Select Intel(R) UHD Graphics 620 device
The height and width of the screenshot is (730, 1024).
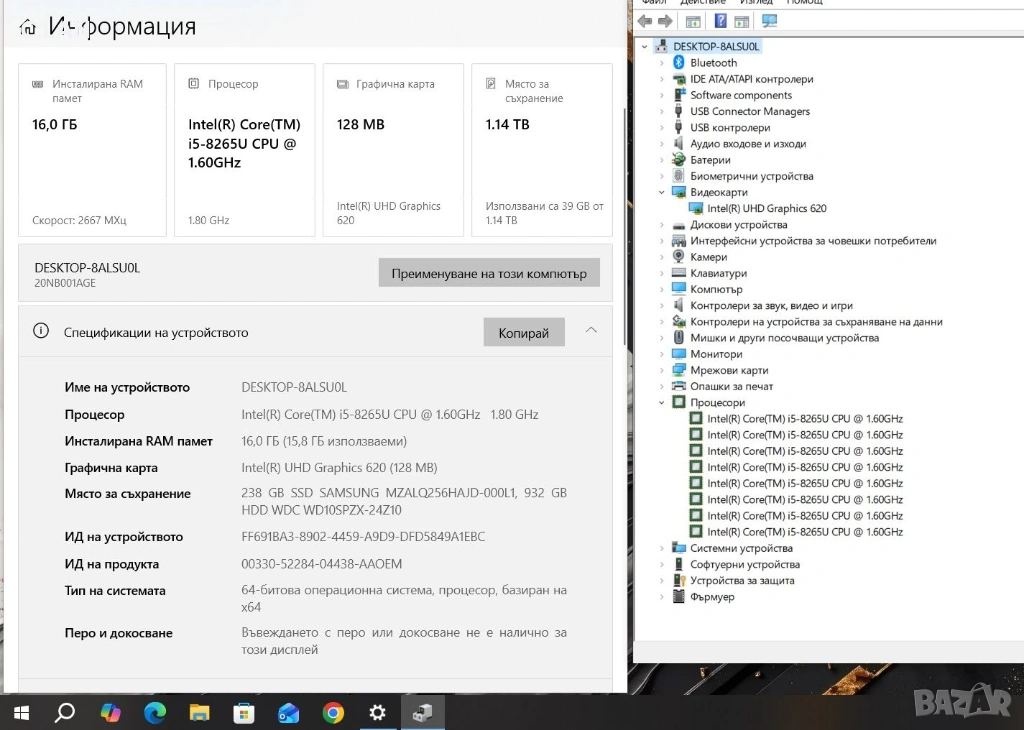(x=766, y=209)
